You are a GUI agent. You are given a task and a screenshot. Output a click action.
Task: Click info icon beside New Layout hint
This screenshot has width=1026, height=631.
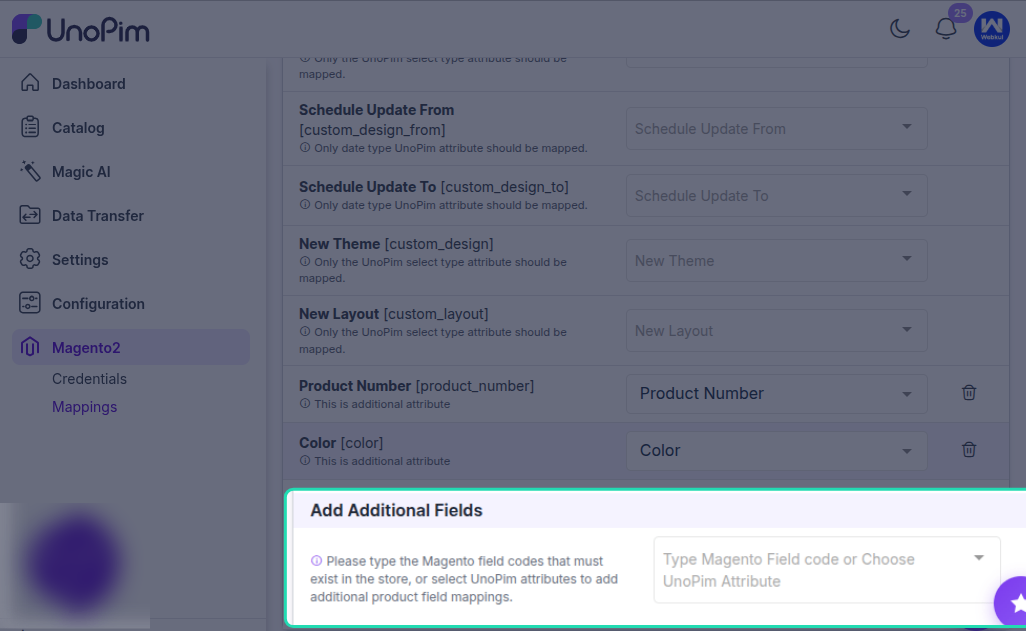[305, 332]
